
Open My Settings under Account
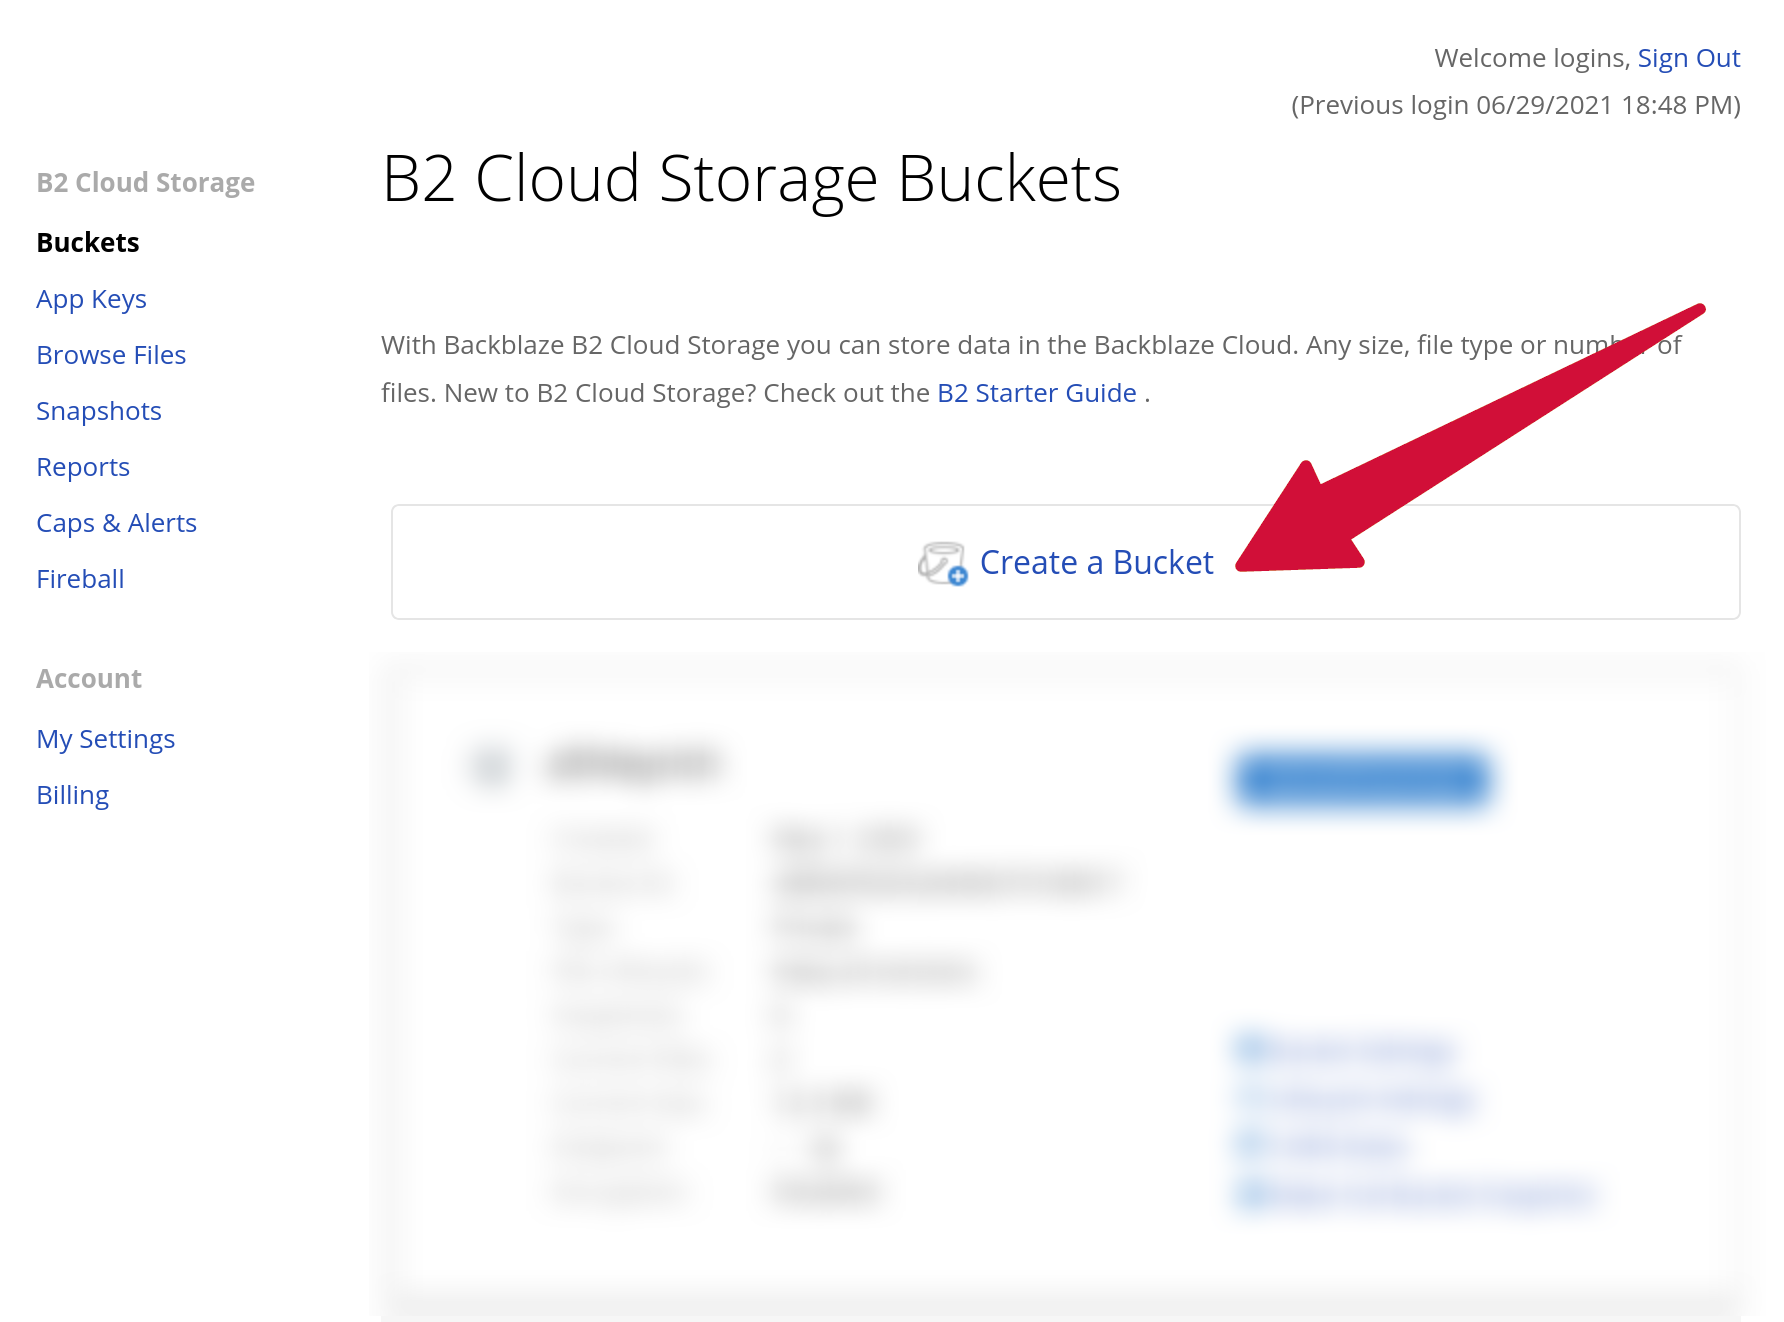[x=105, y=738]
